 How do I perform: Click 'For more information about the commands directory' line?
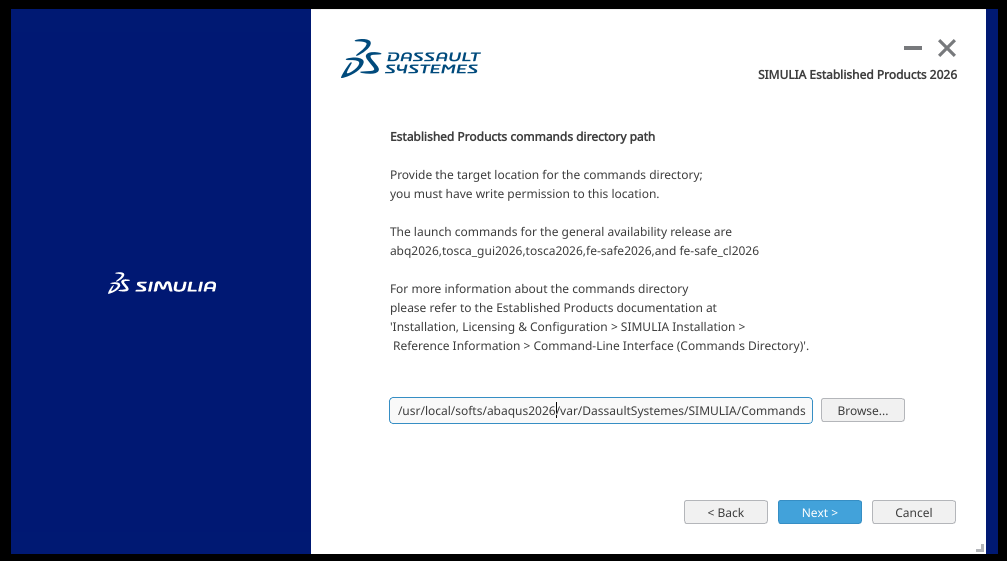pyautogui.click(x=539, y=289)
